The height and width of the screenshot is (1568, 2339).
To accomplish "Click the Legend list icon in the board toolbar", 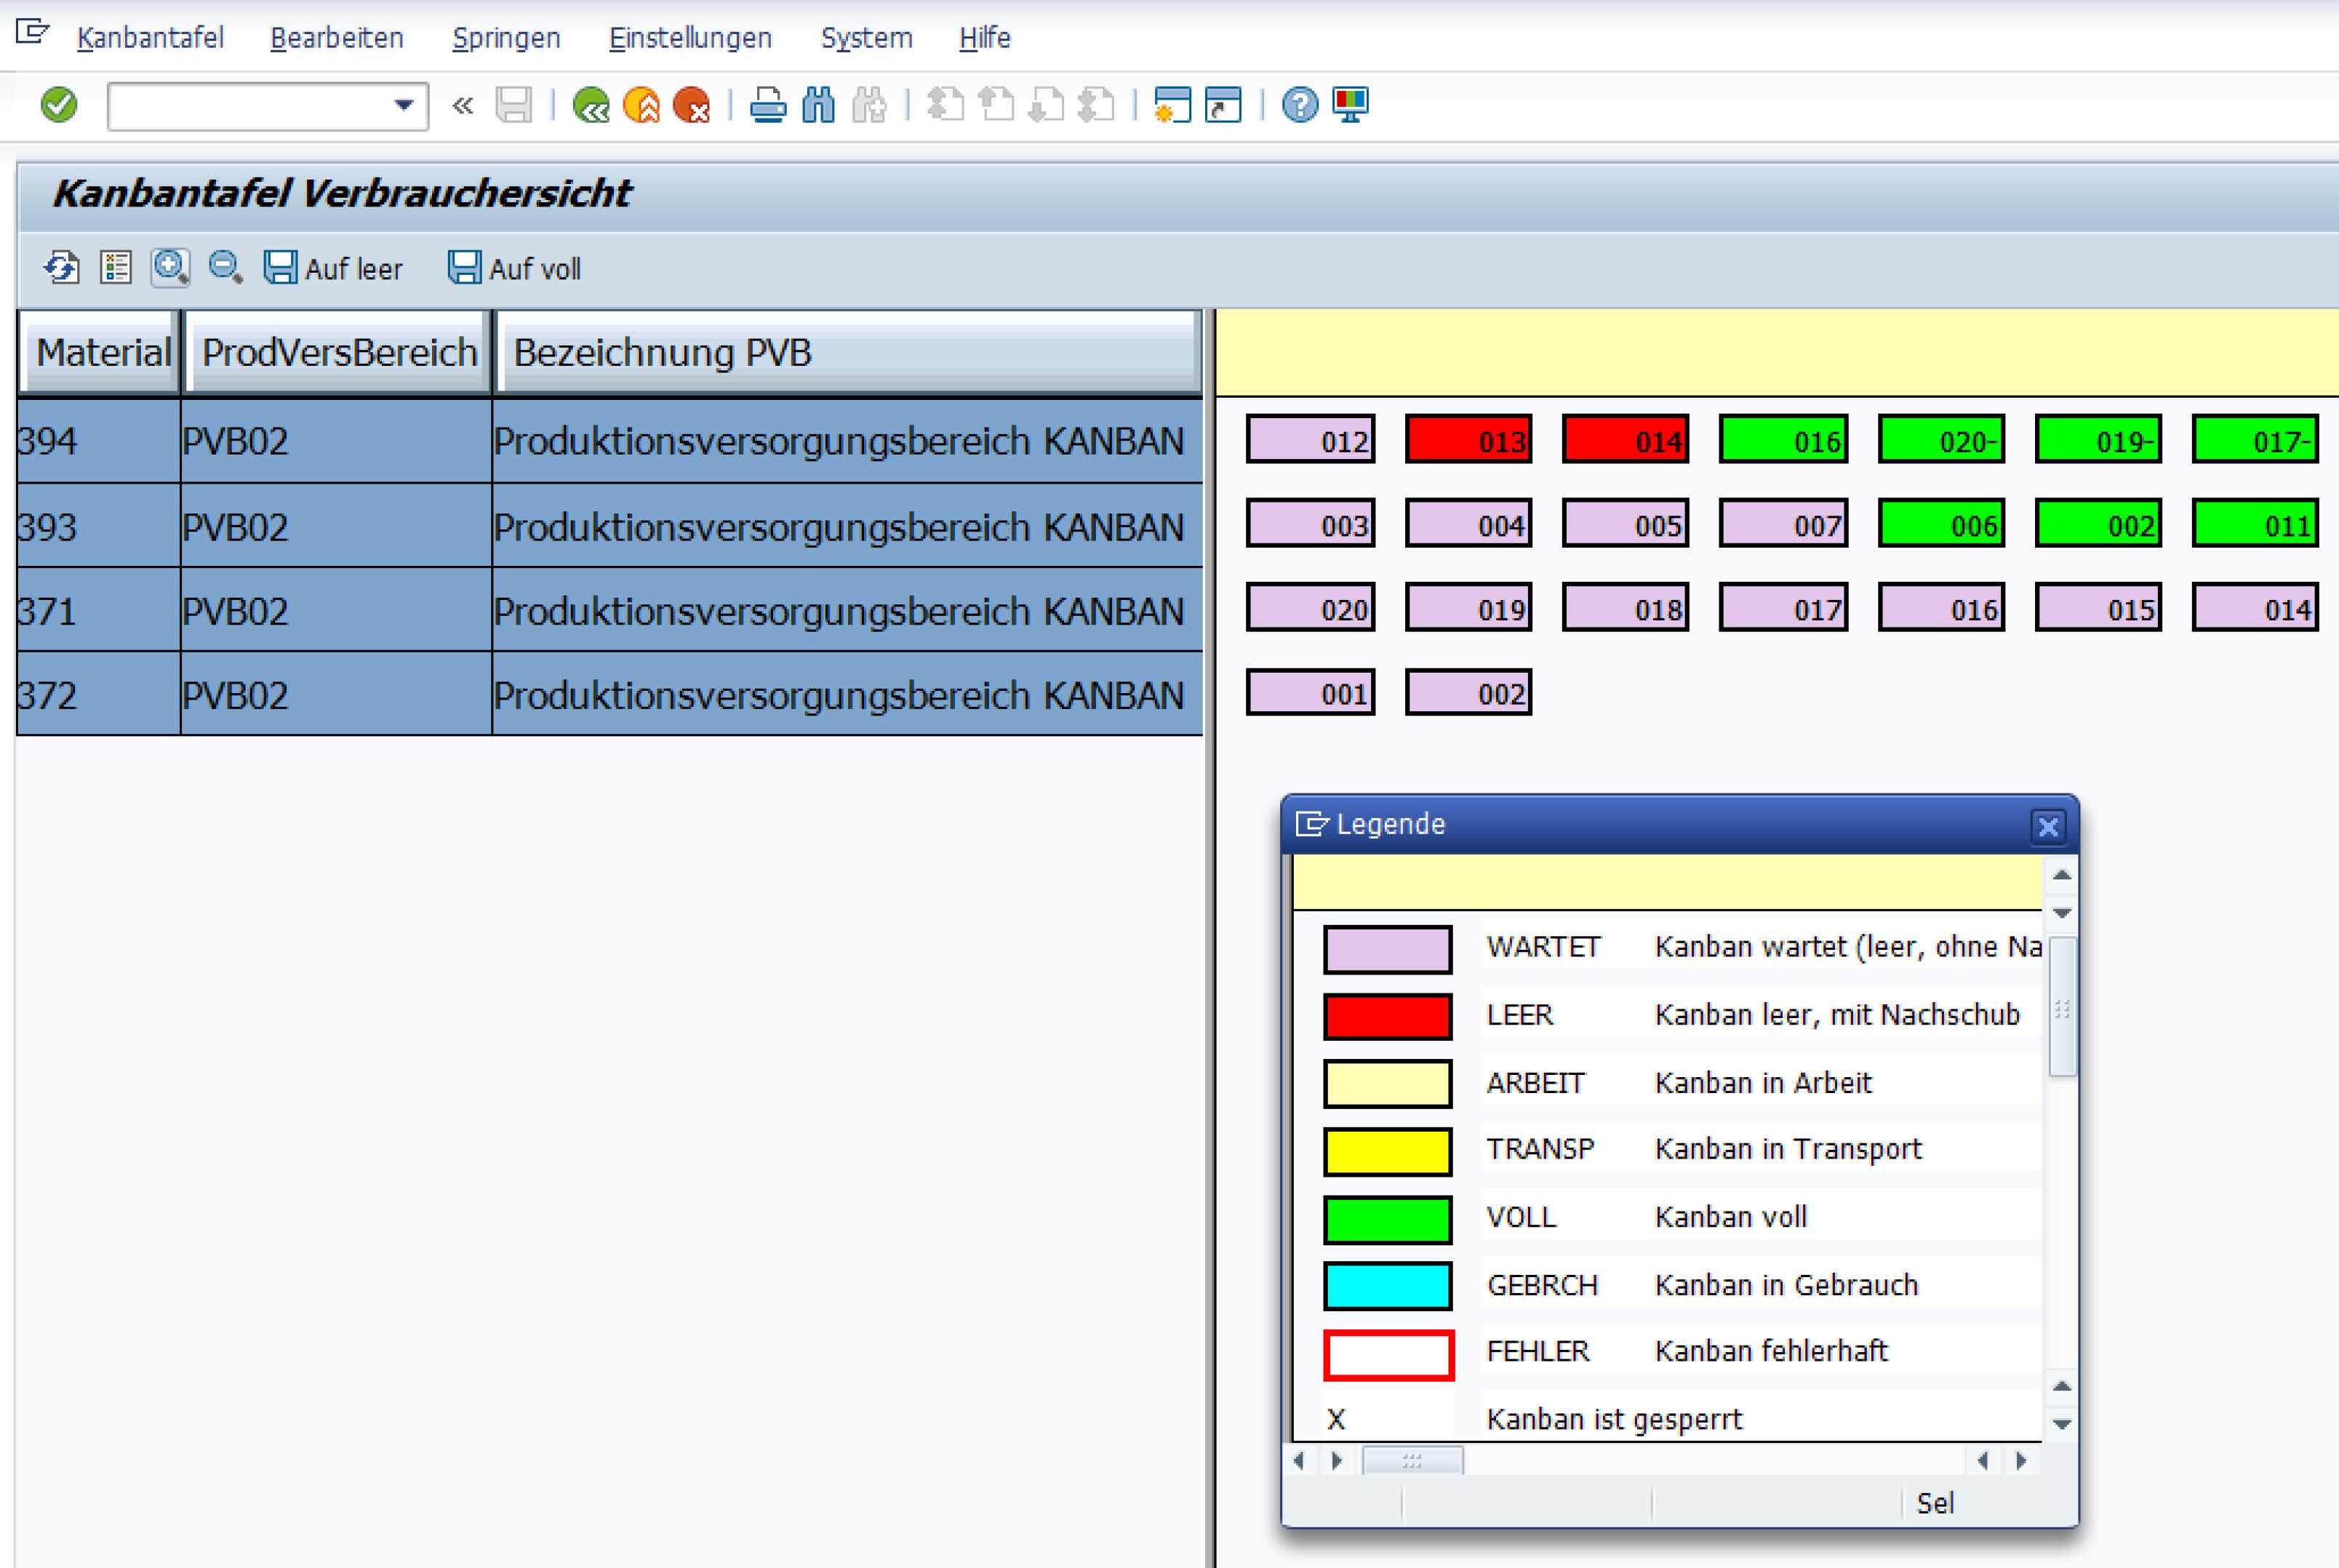I will coord(116,268).
